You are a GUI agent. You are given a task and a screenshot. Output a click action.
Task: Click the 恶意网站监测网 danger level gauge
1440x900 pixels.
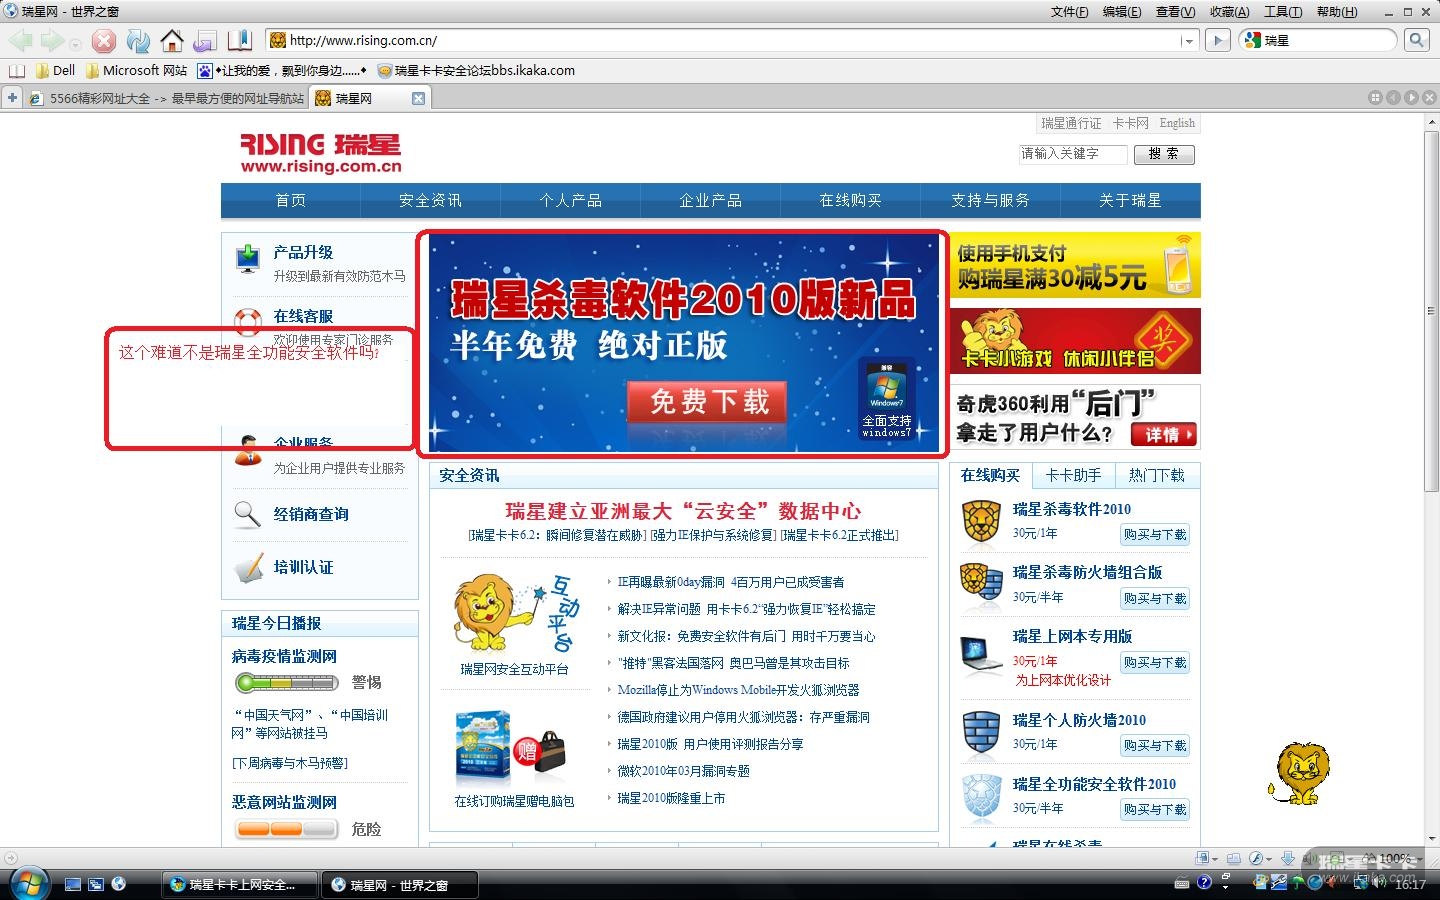click(x=286, y=829)
